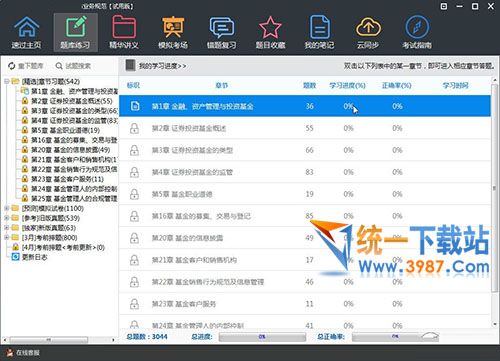This screenshot has height=361, width=500.
Task: Expand the 模拟试卷(1100) tree folder
Action: pos(6,208)
